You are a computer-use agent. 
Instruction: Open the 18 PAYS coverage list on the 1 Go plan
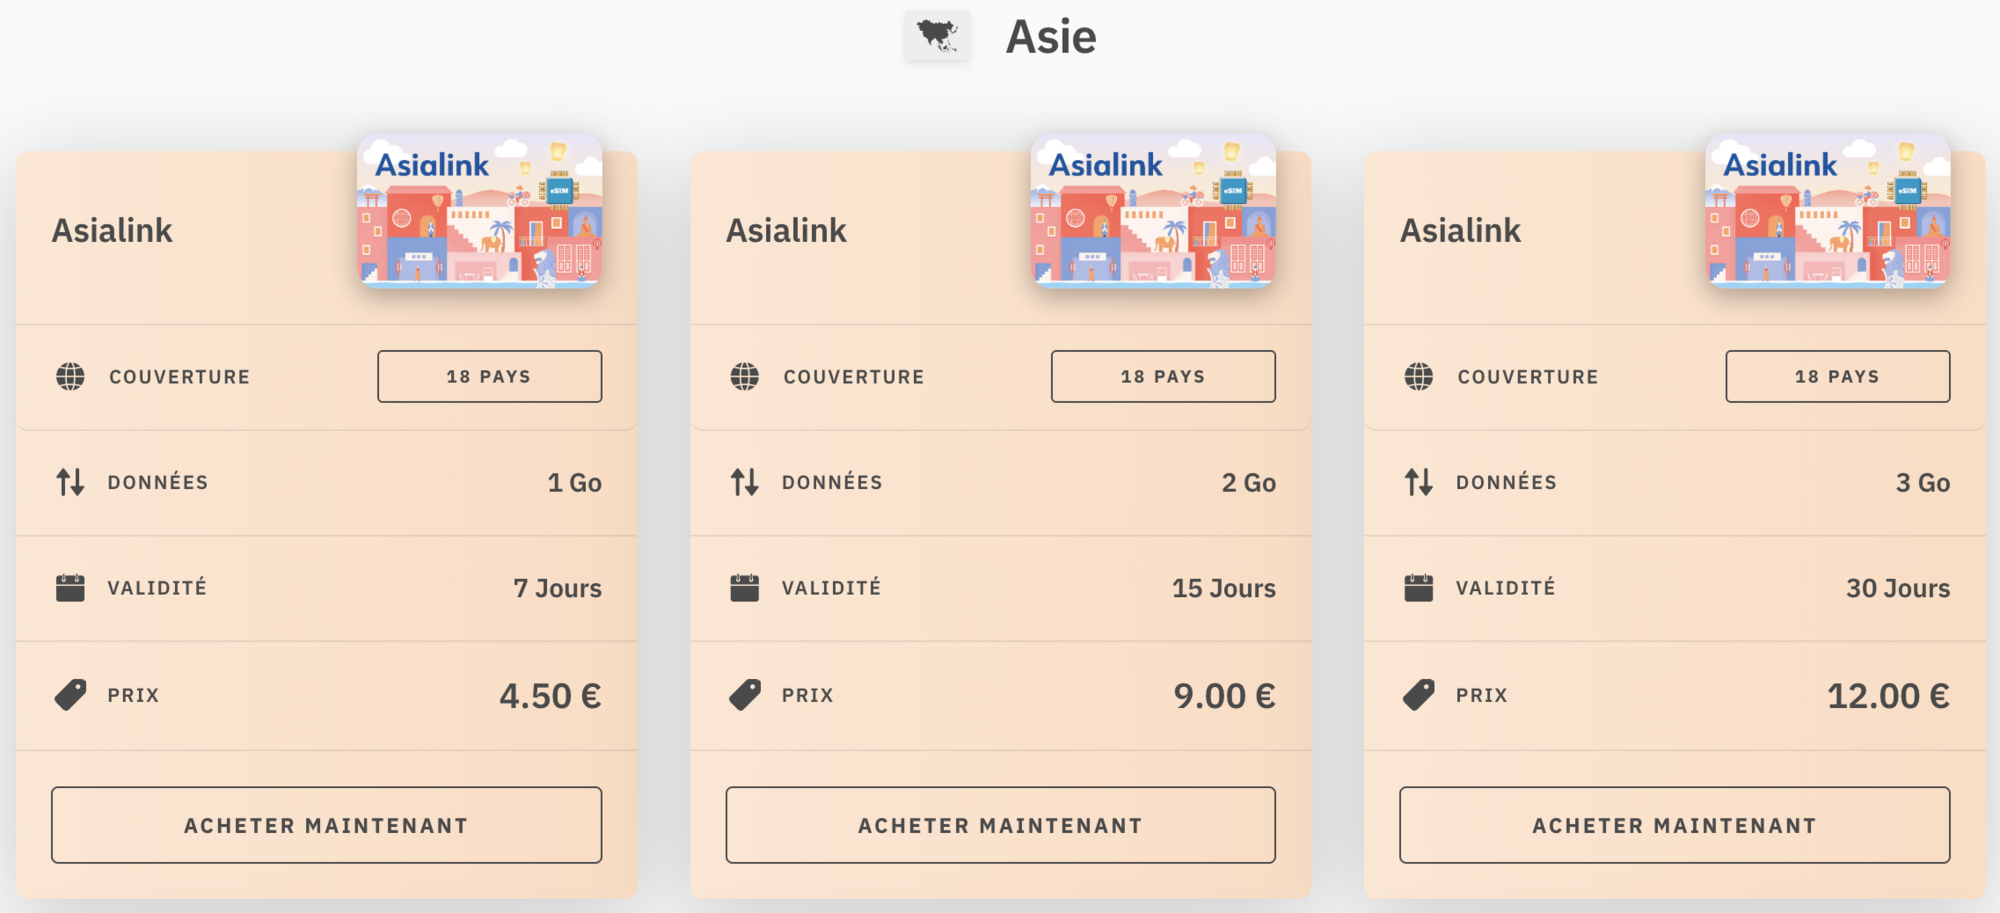(489, 376)
